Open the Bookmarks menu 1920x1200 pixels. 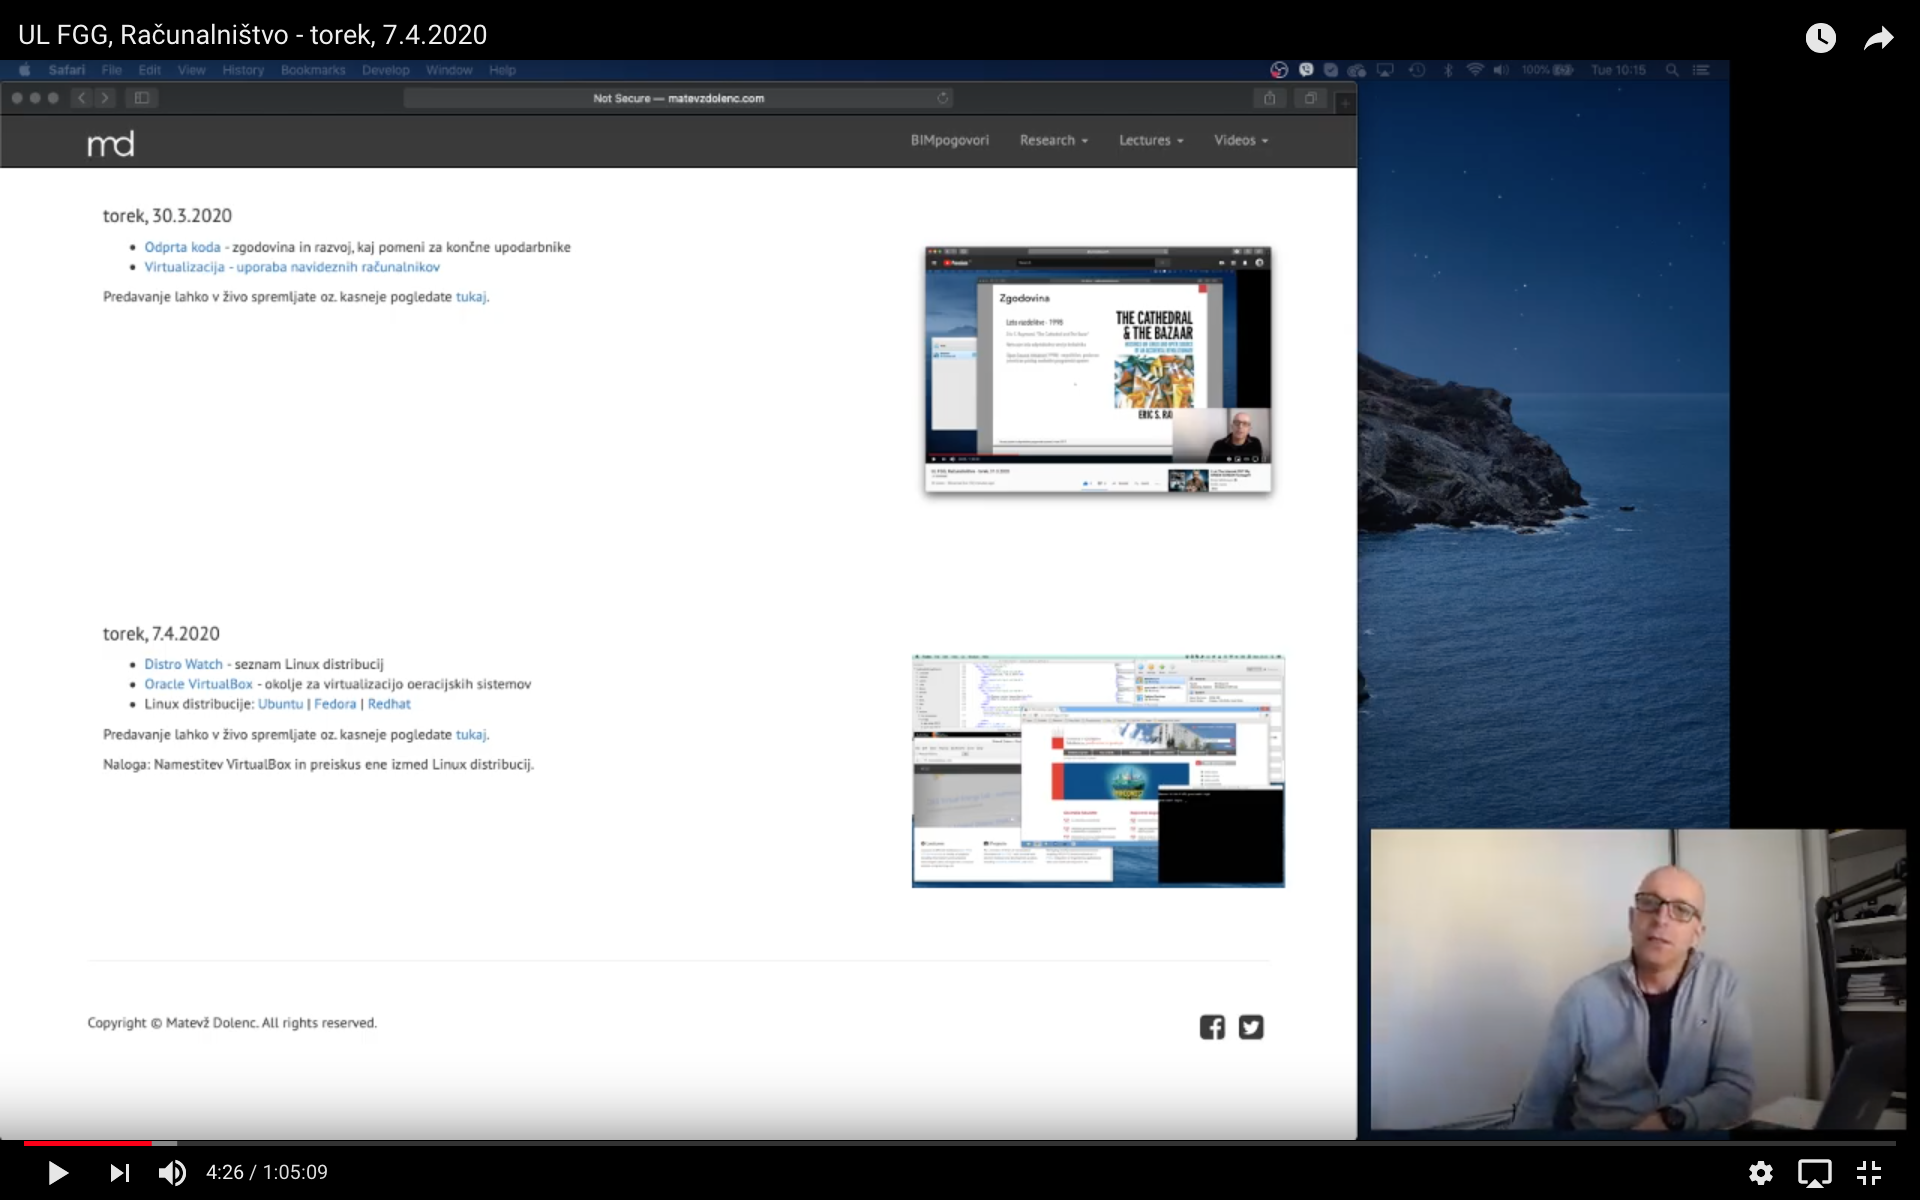(313, 70)
